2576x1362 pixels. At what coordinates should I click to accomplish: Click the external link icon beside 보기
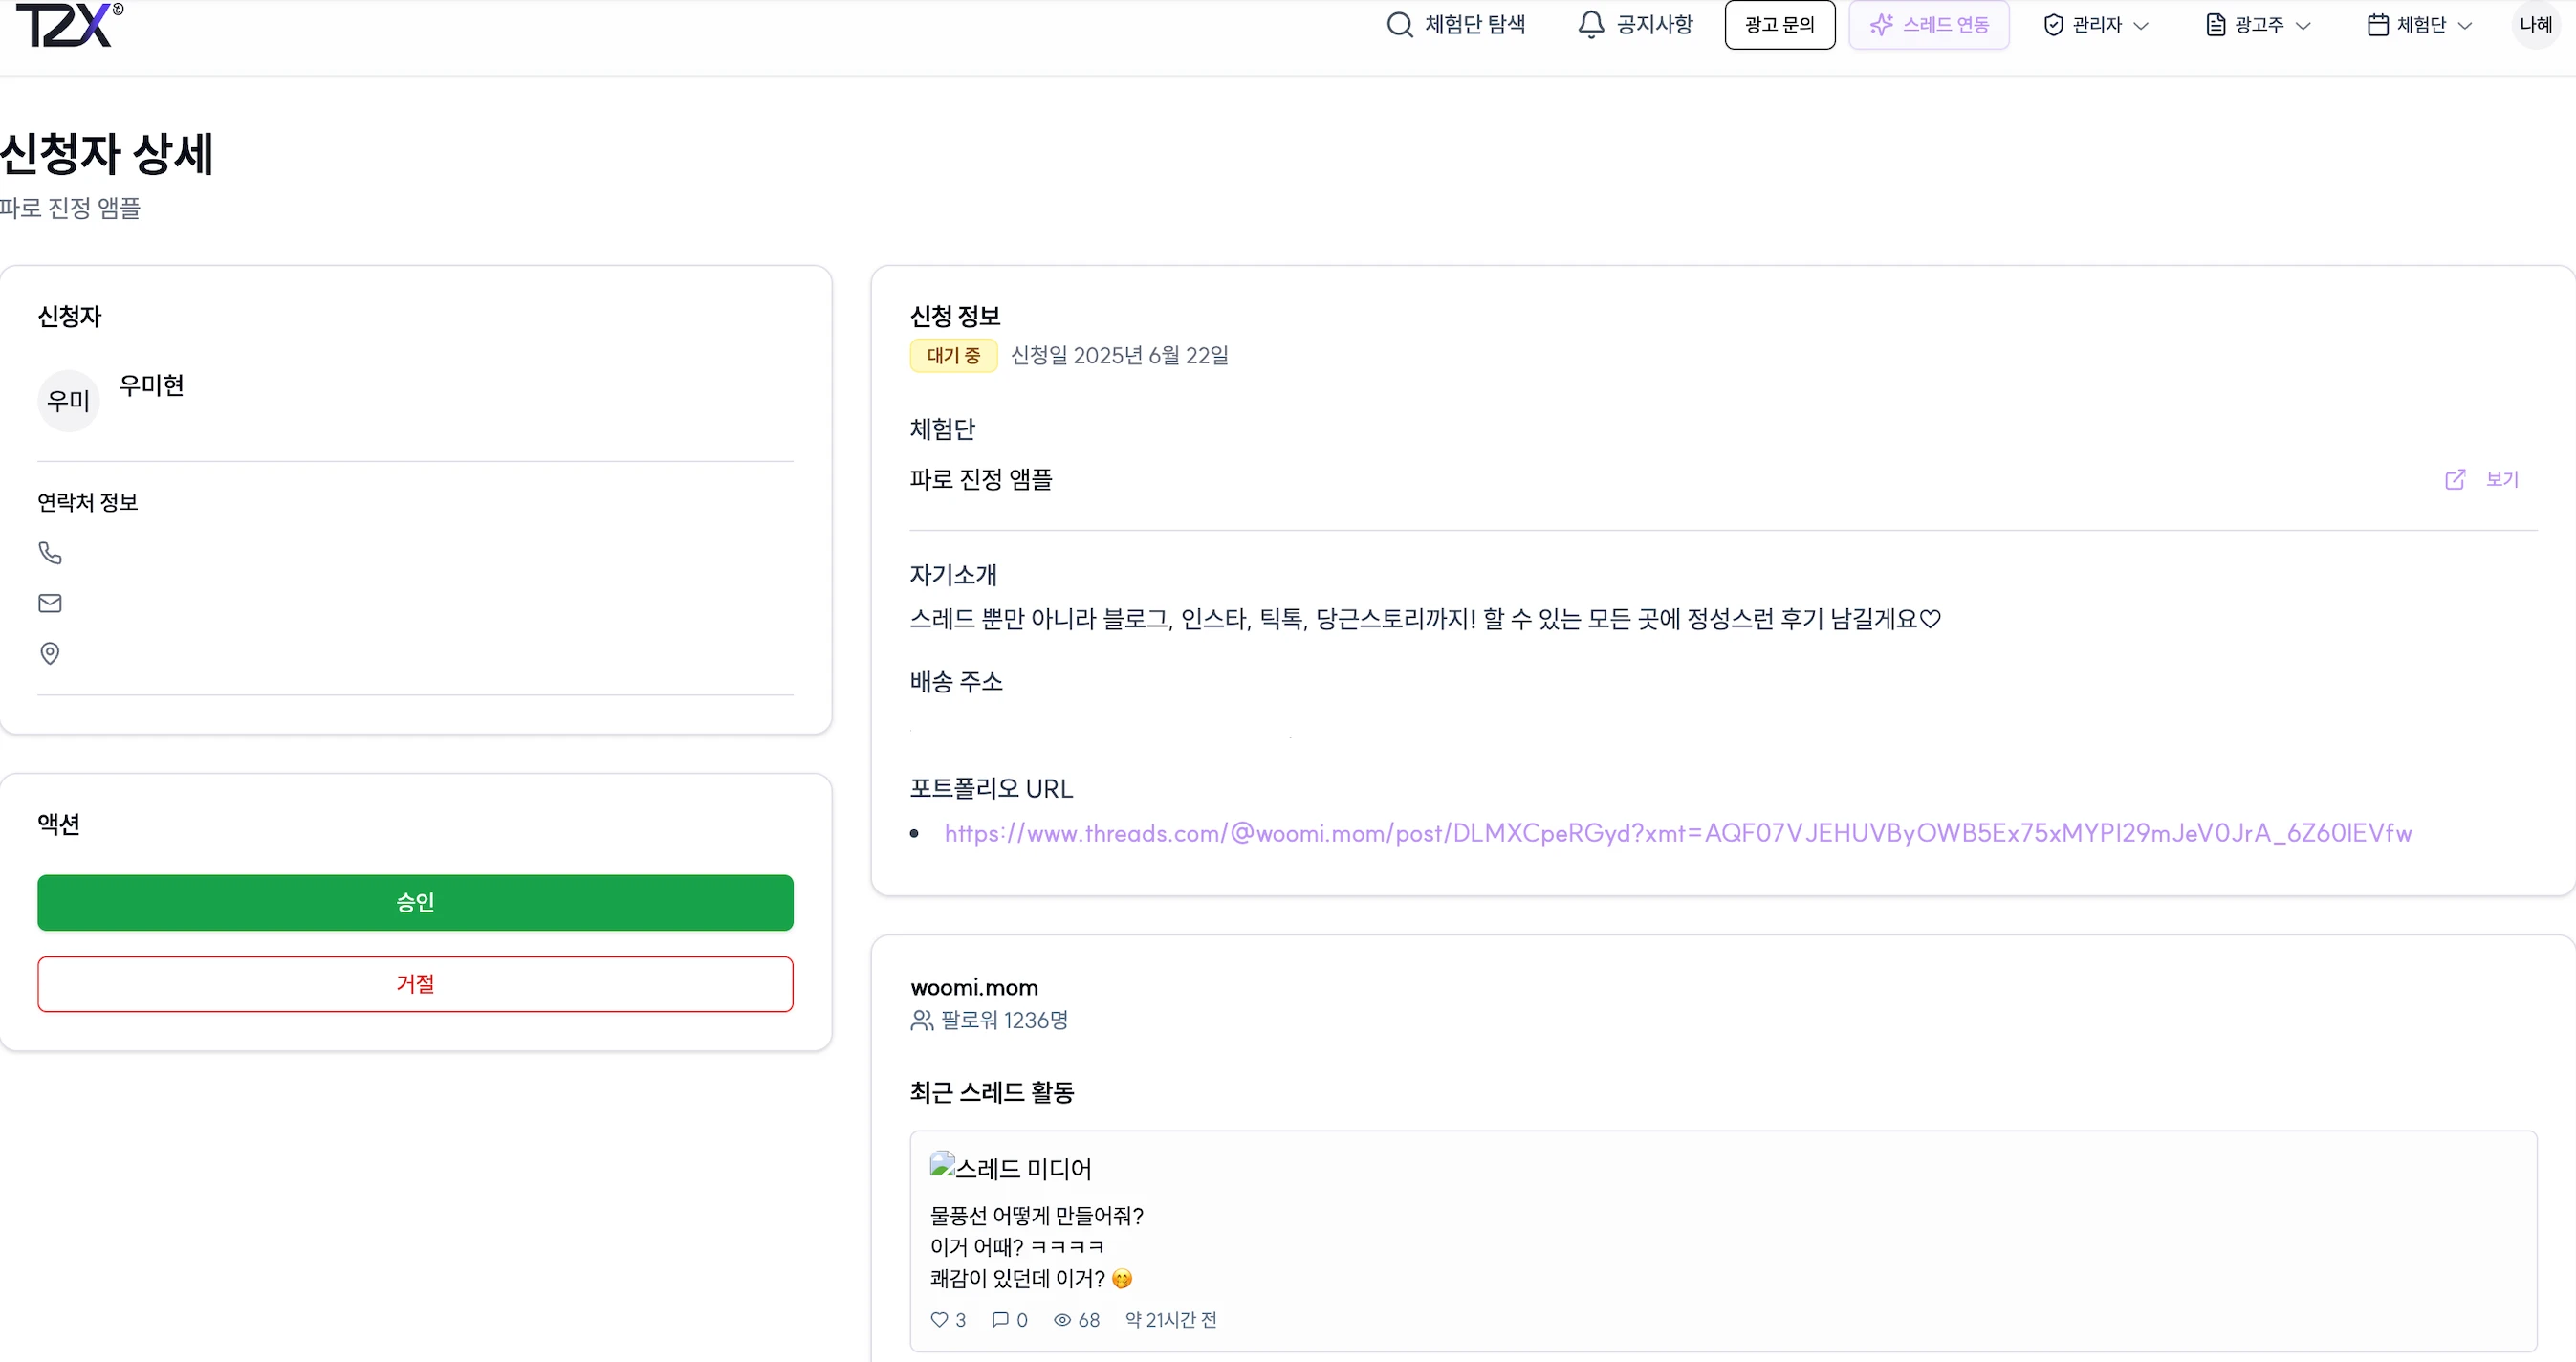click(2455, 479)
